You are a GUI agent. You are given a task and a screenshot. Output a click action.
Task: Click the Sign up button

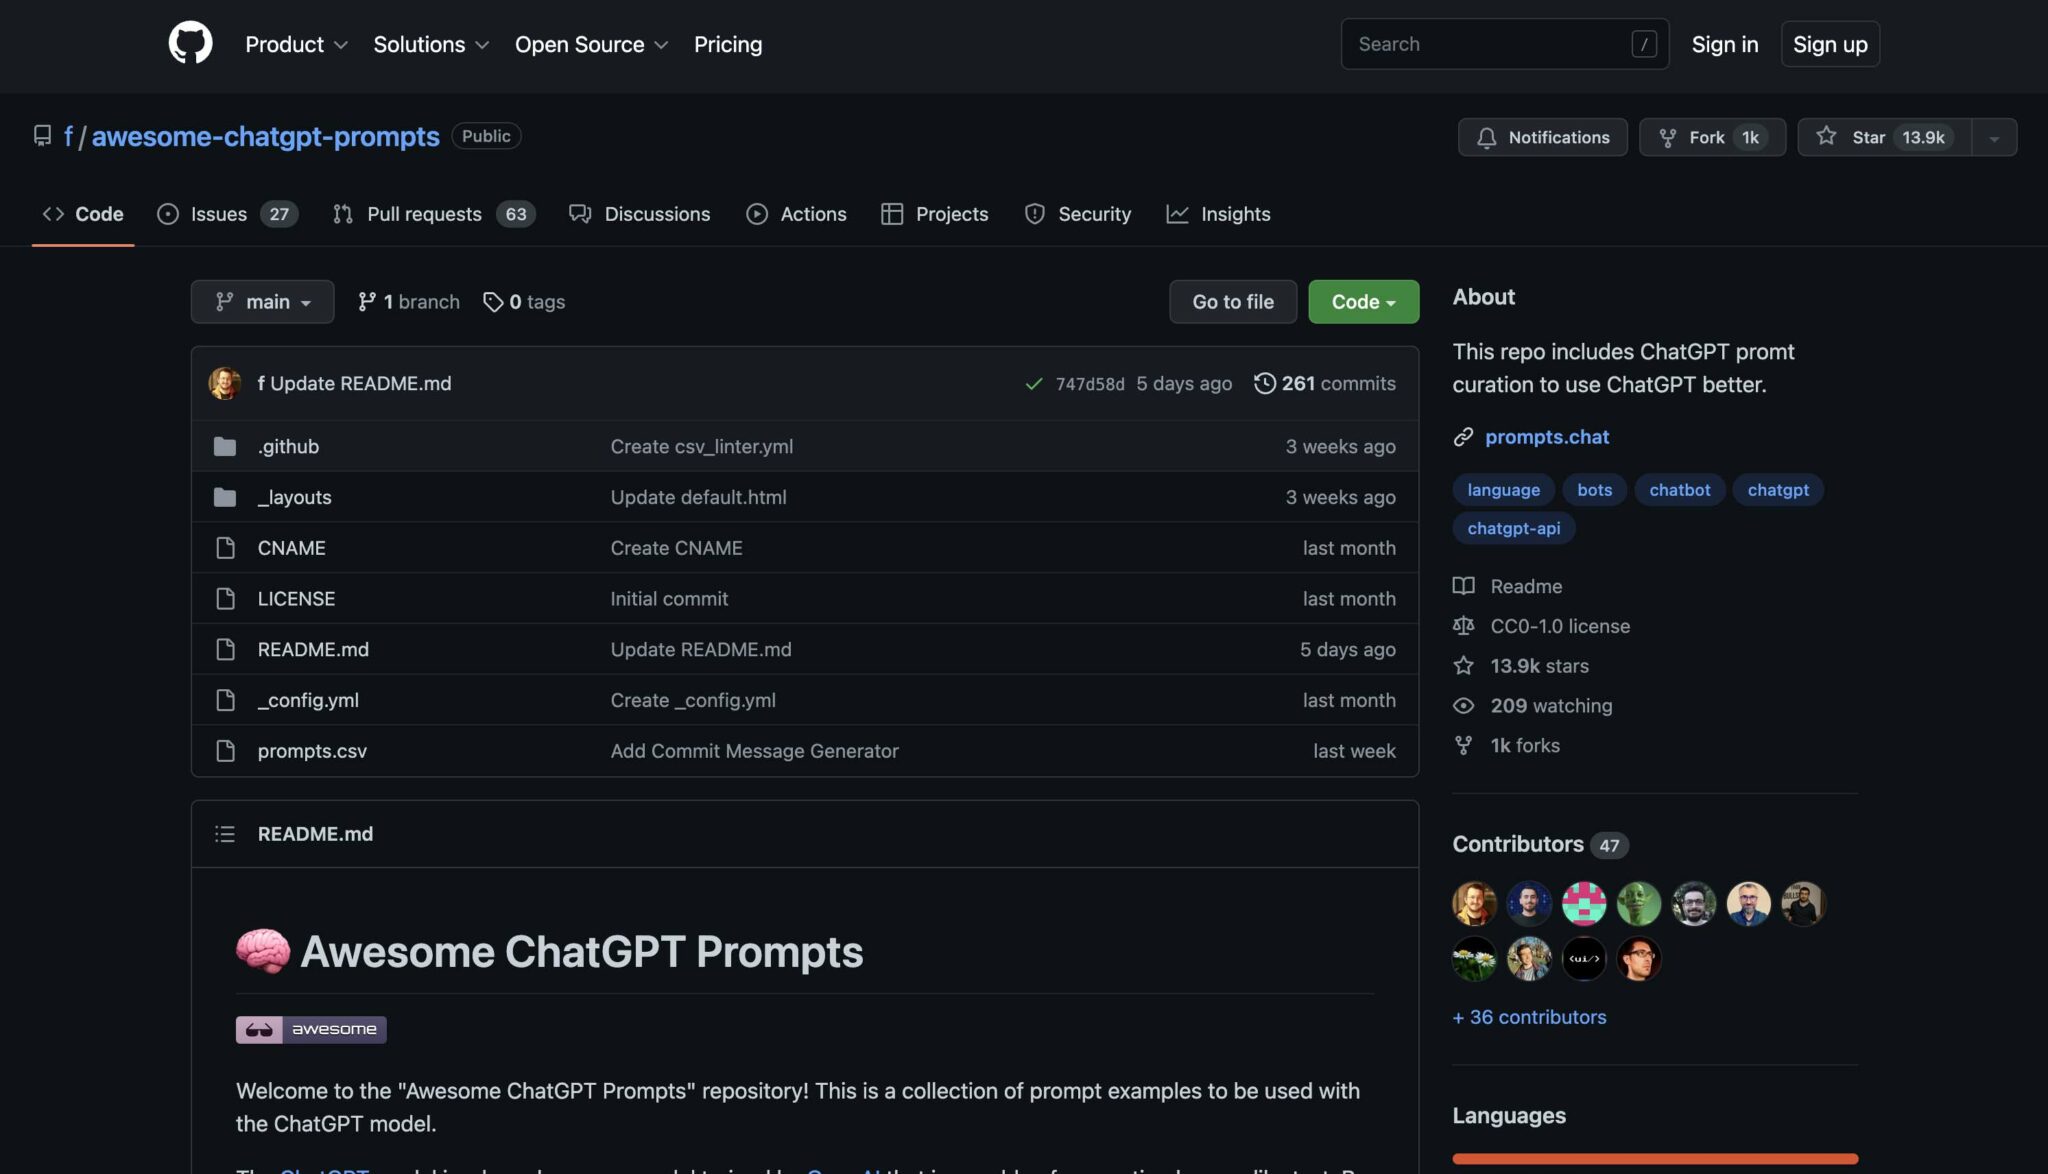tap(1830, 44)
